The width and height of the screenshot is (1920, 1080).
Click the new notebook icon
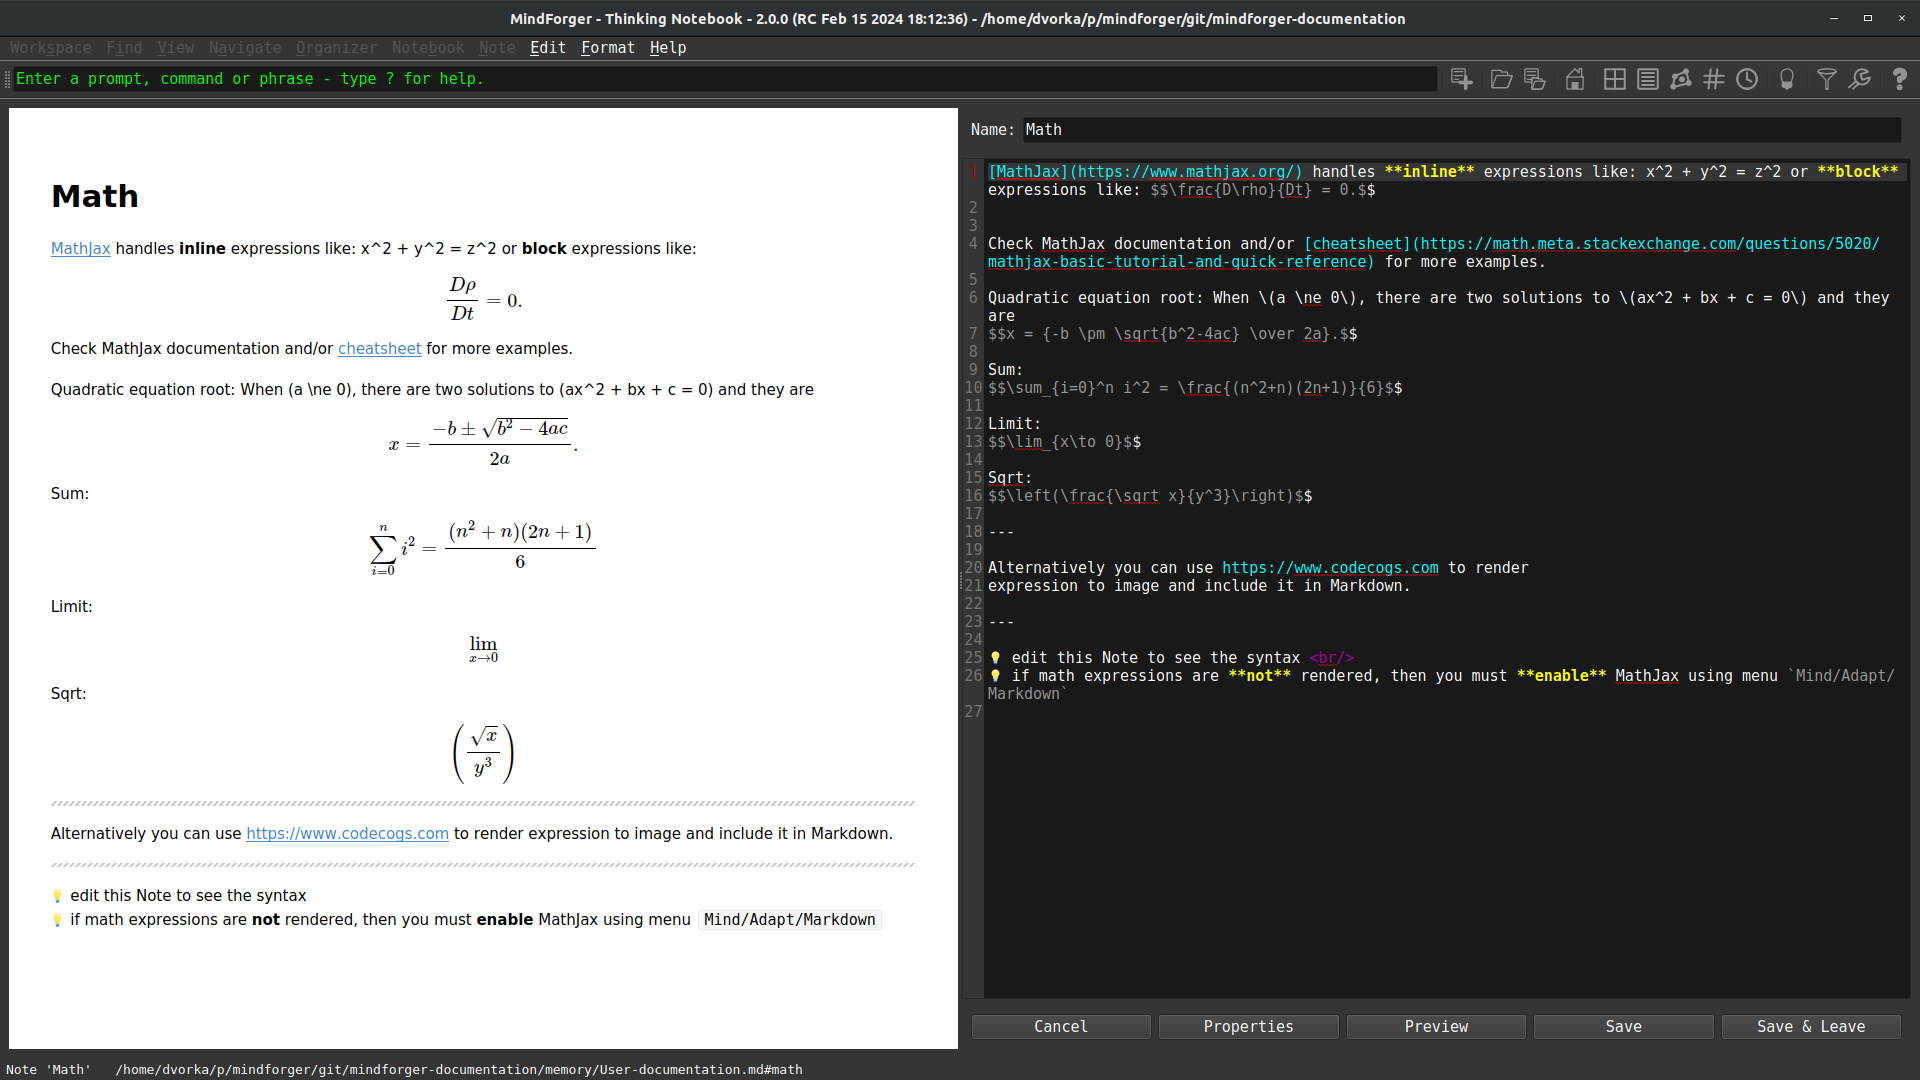pyautogui.click(x=1461, y=79)
